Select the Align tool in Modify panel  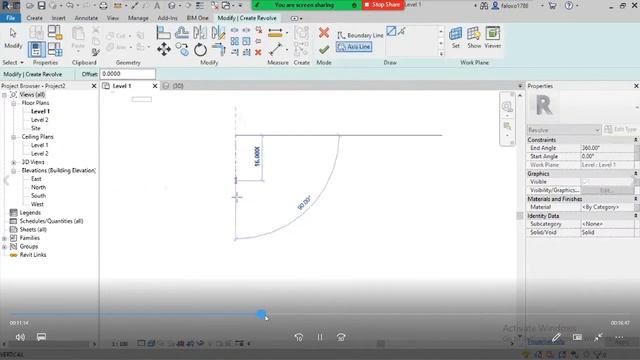pos(163,32)
